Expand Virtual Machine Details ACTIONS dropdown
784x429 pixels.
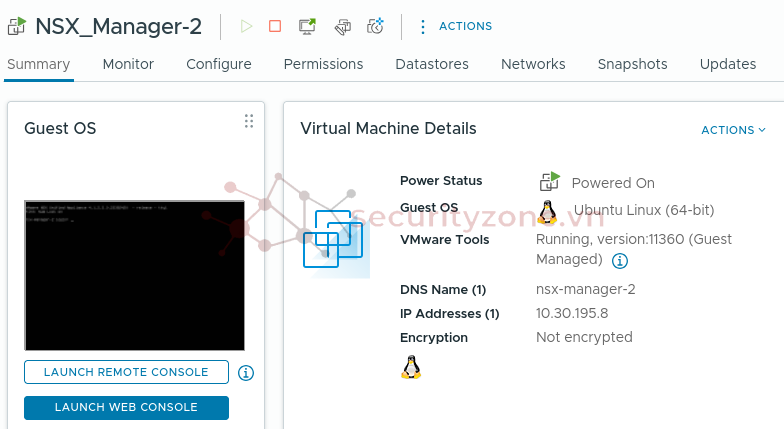(x=733, y=130)
